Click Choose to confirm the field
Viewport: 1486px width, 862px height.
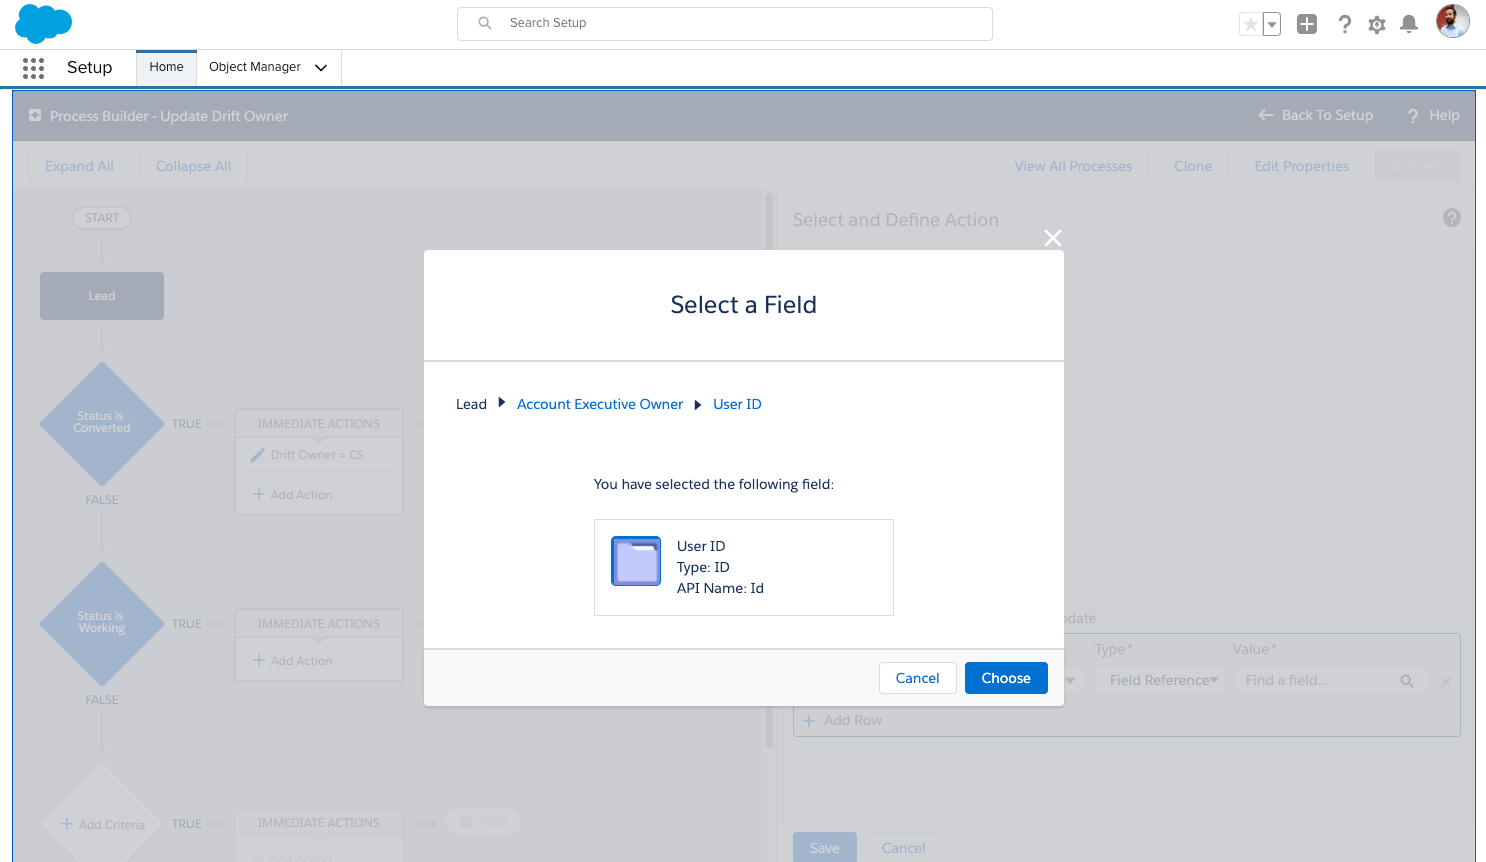pyautogui.click(x=1006, y=678)
